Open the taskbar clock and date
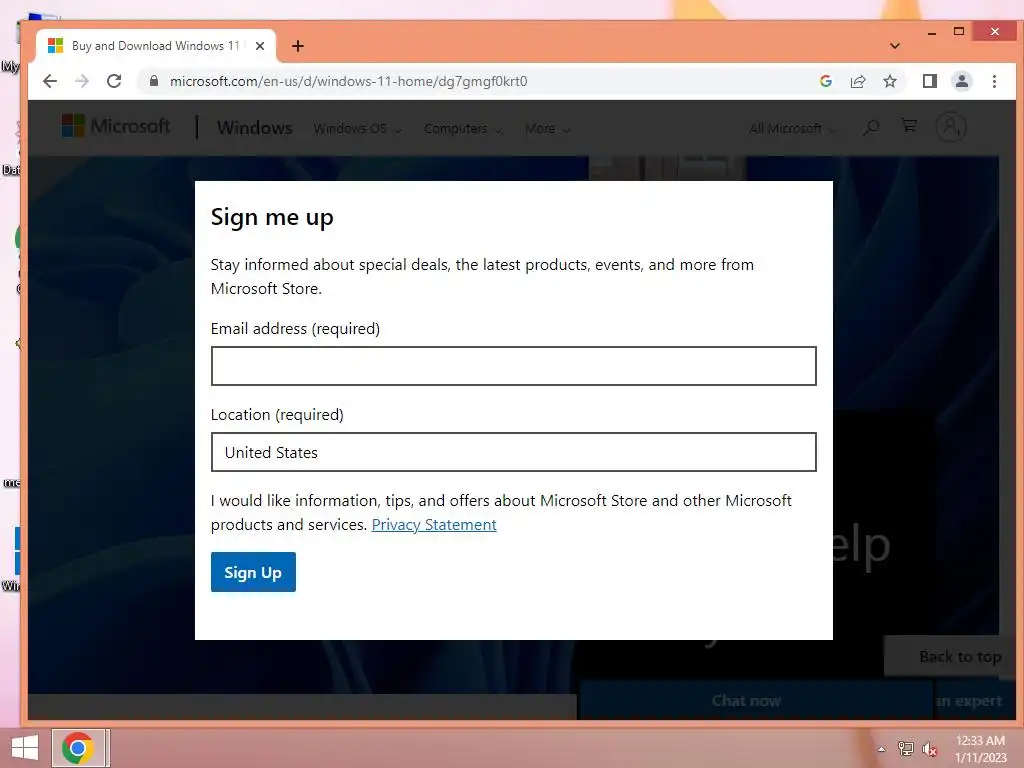 click(980, 749)
